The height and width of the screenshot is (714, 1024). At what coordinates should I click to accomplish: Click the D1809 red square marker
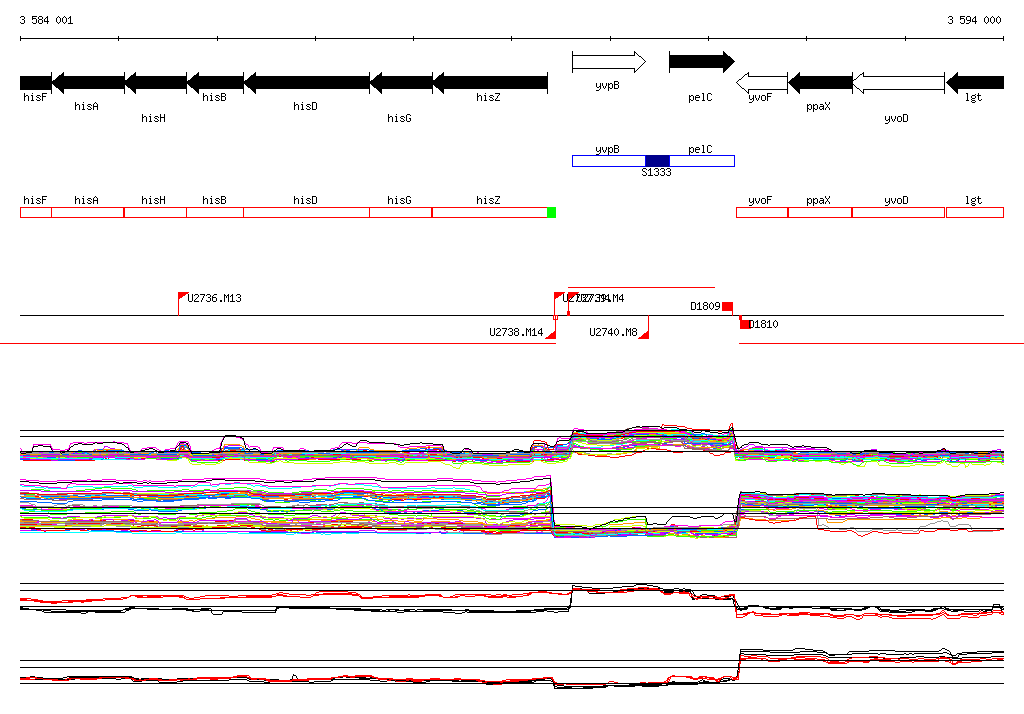728,306
